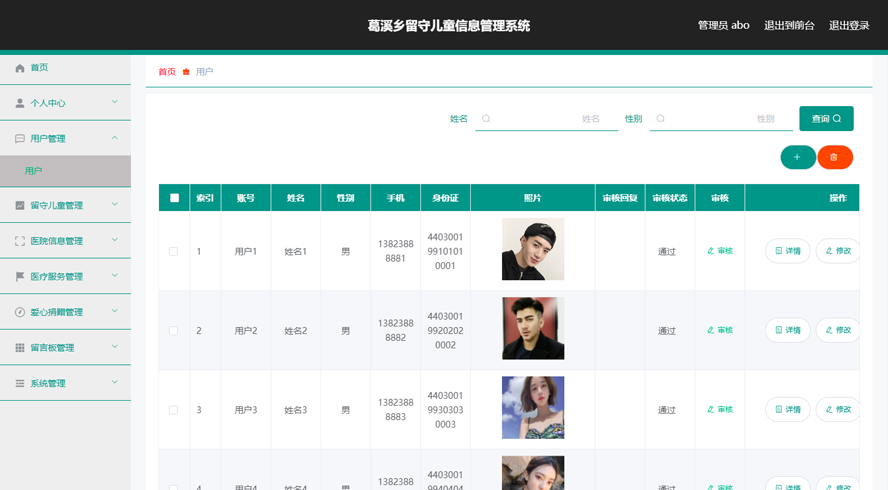Click the compass icon next to 爱心捐赠管理

click(x=20, y=312)
